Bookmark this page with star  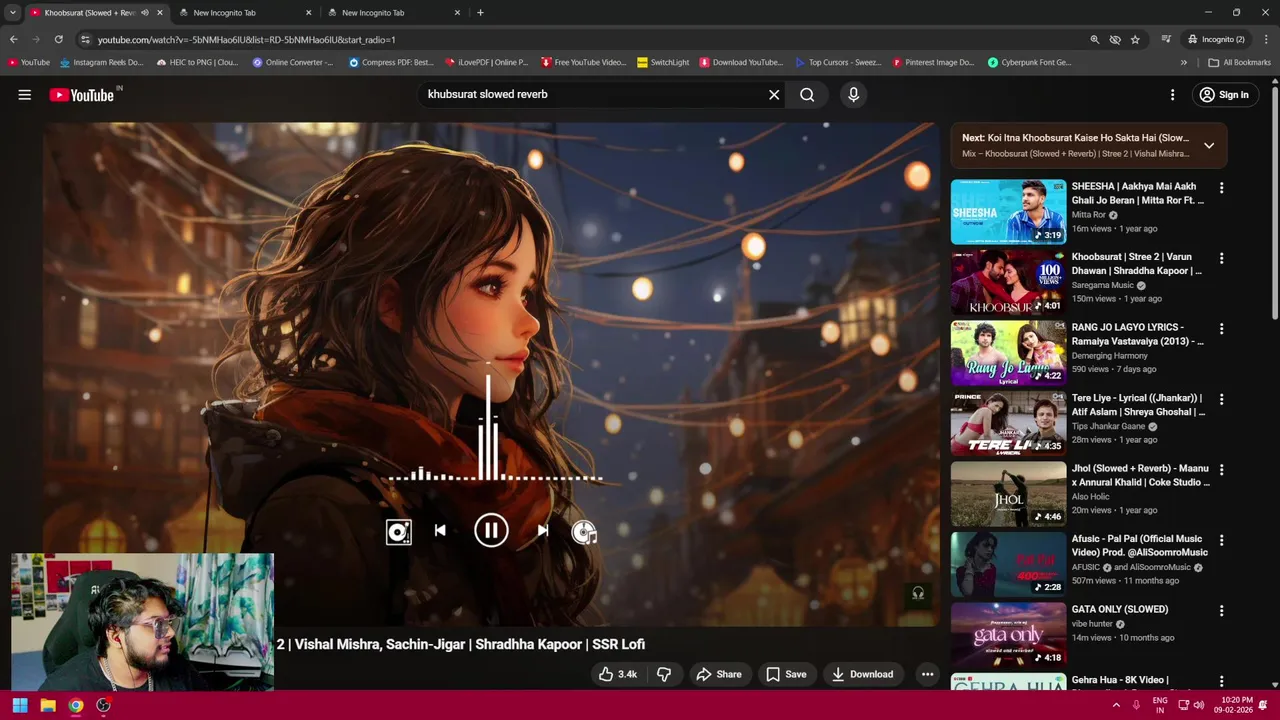(1135, 39)
